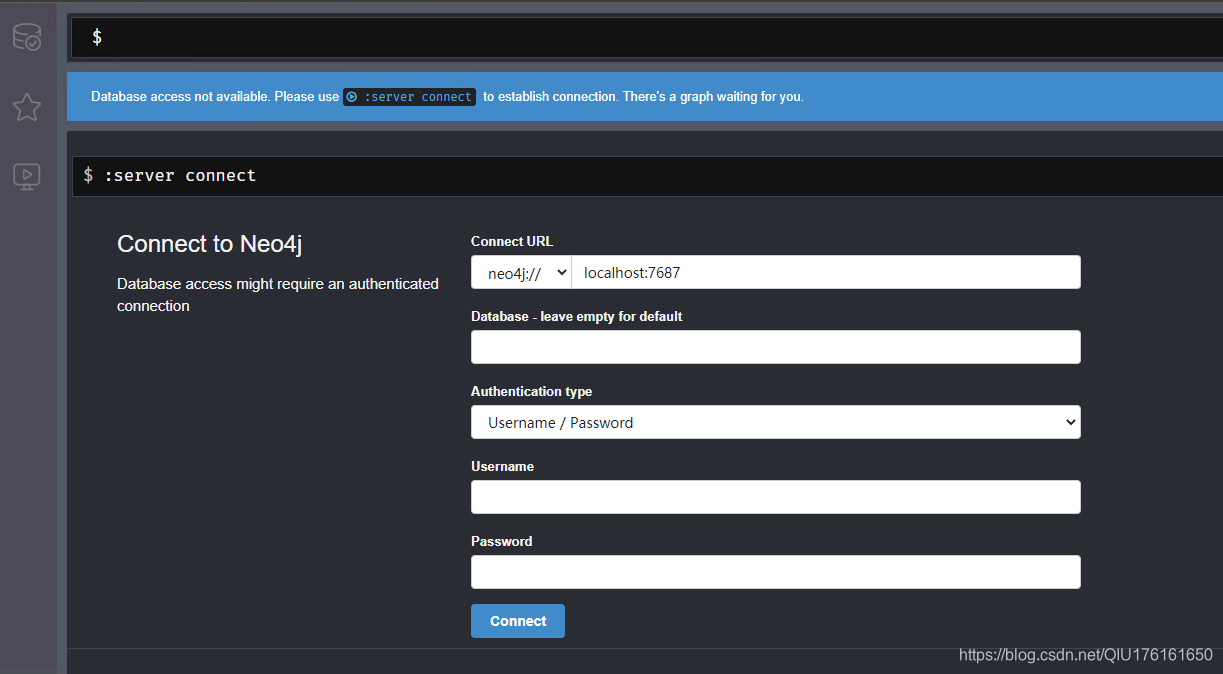
Task: Click the 'Connect URL' label
Action: tap(512, 241)
